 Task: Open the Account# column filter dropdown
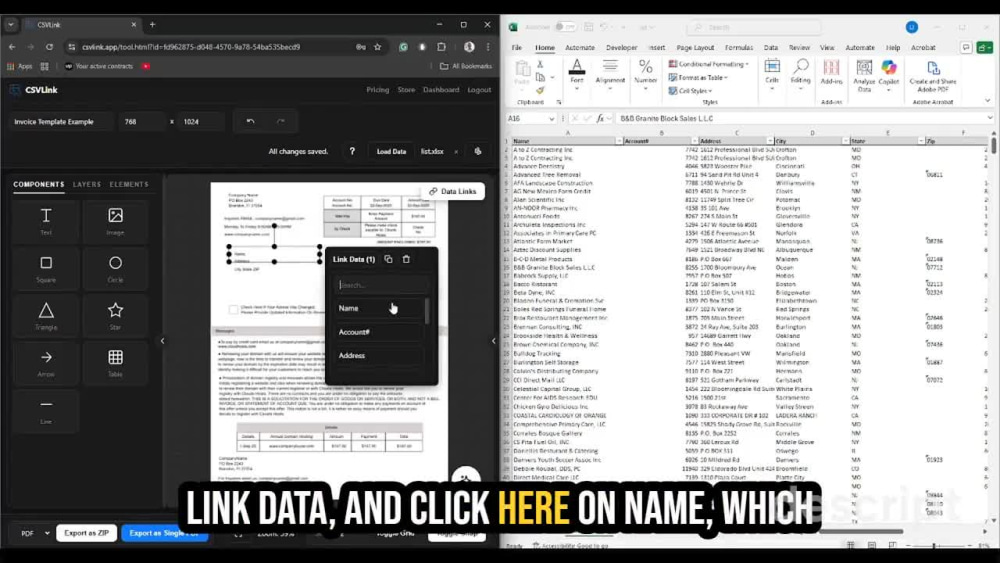tap(695, 141)
